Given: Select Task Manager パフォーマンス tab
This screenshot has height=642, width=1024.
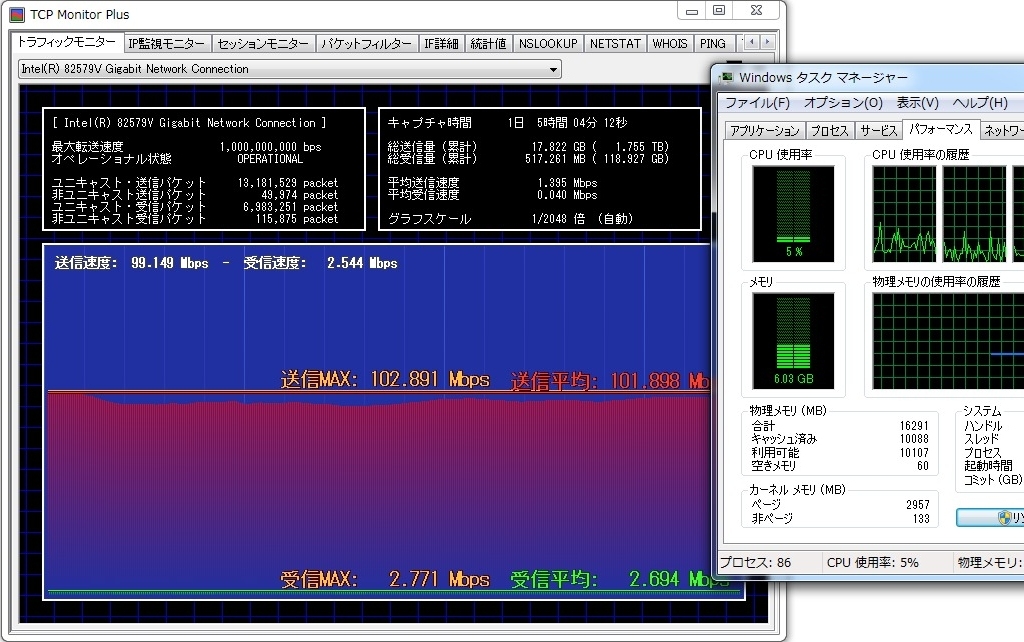Looking at the screenshot, I should pyautogui.click(x=940, y=129).
